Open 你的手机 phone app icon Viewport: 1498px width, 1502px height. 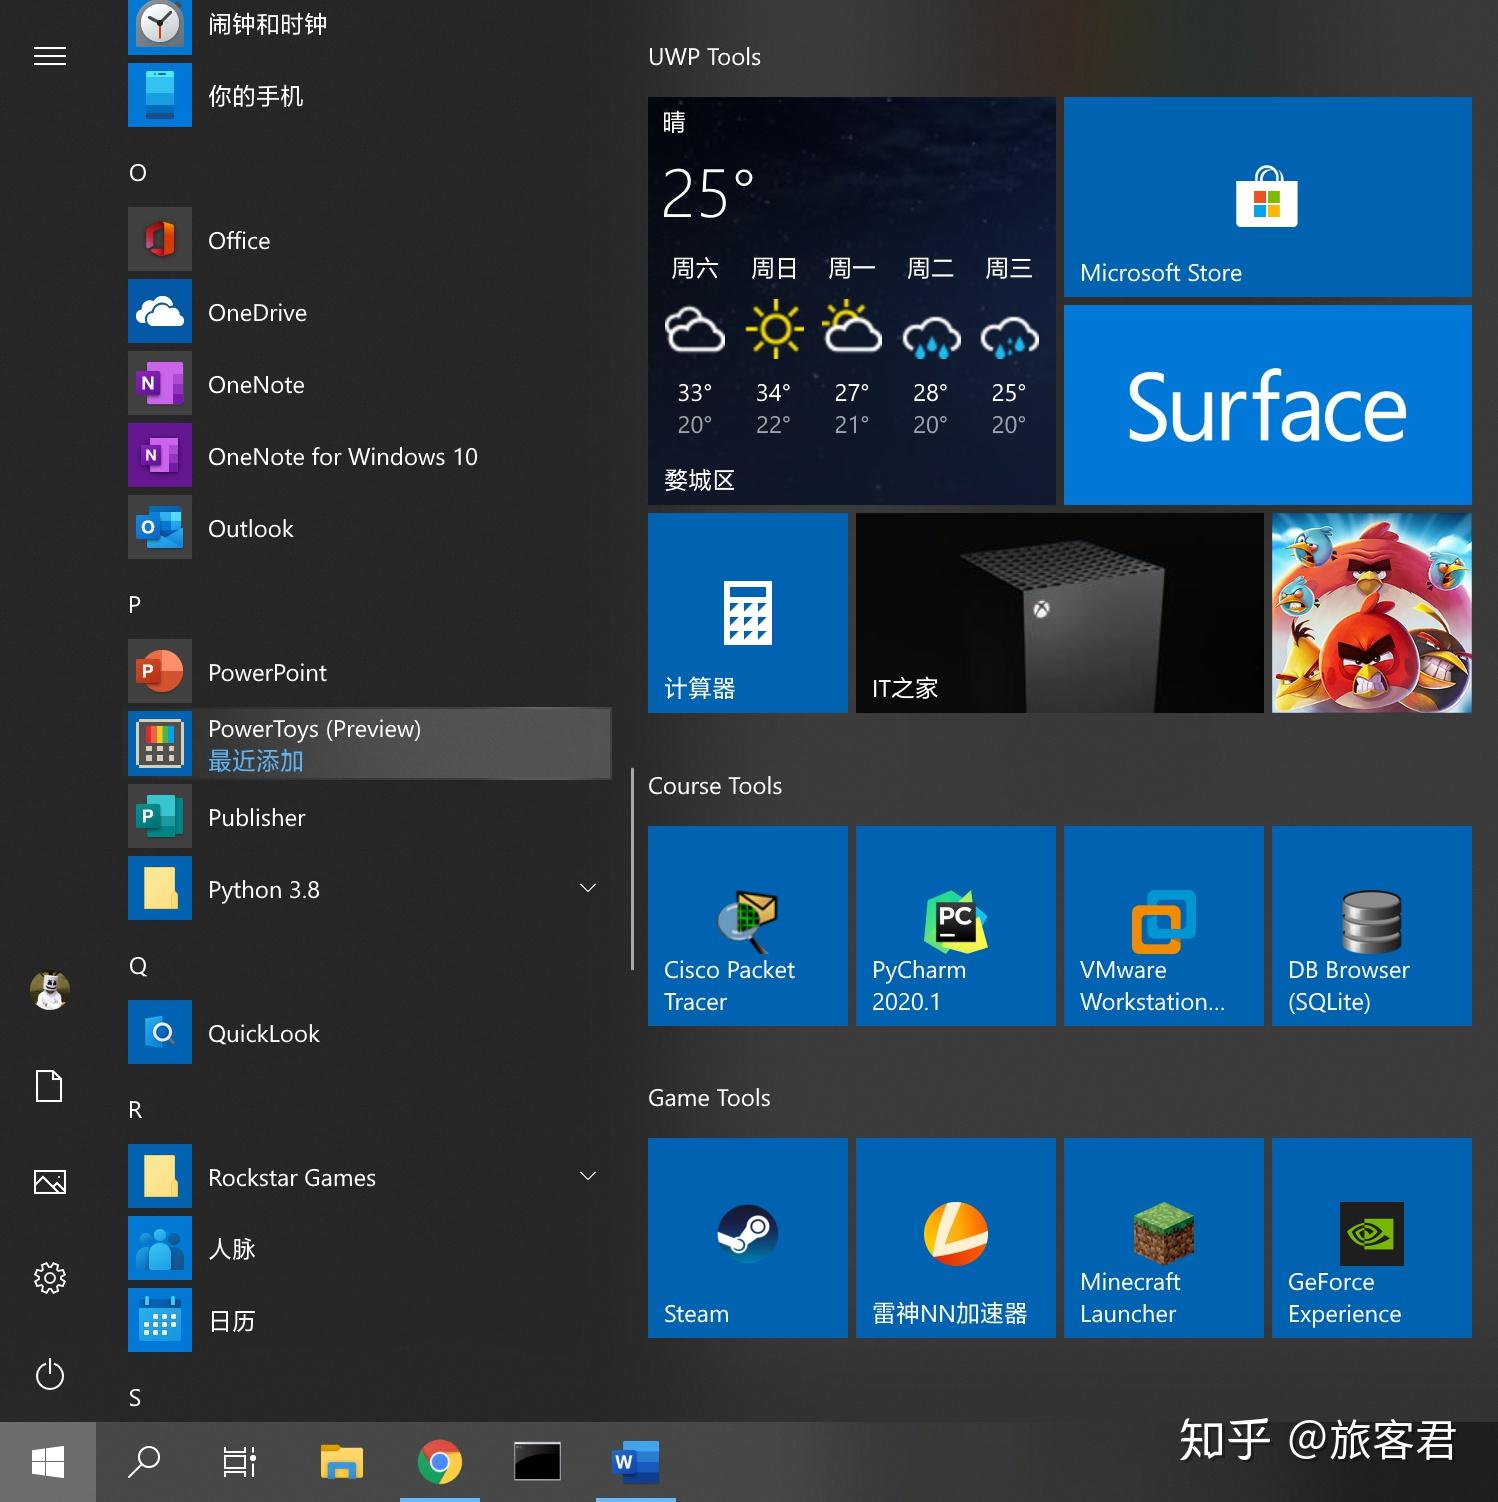pyautogui.click(x=160, y=96)
